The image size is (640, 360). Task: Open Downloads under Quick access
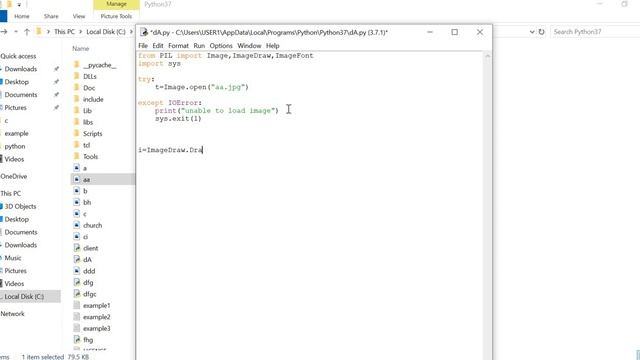point(20,69)
